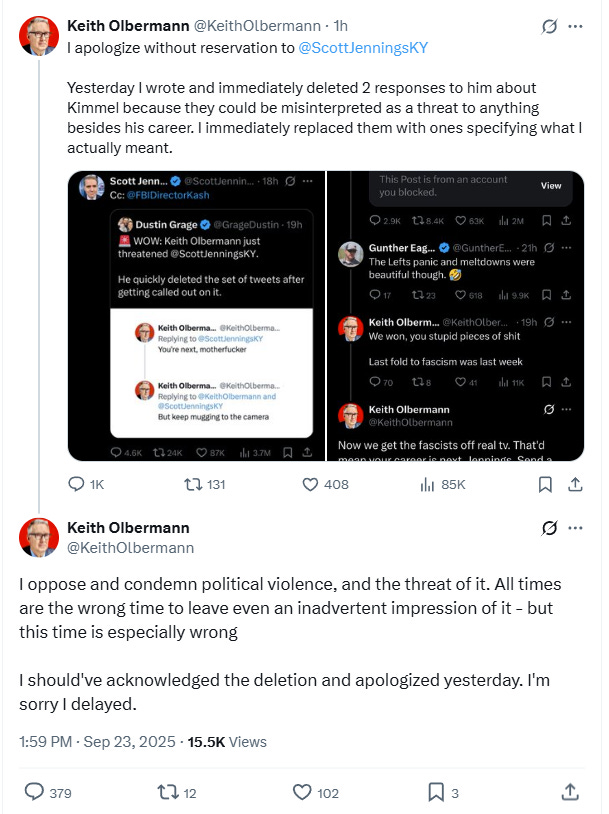609x814 pixels.
Task: Share the first apology post
Action: pyautogui.click(x=575, y=484)
